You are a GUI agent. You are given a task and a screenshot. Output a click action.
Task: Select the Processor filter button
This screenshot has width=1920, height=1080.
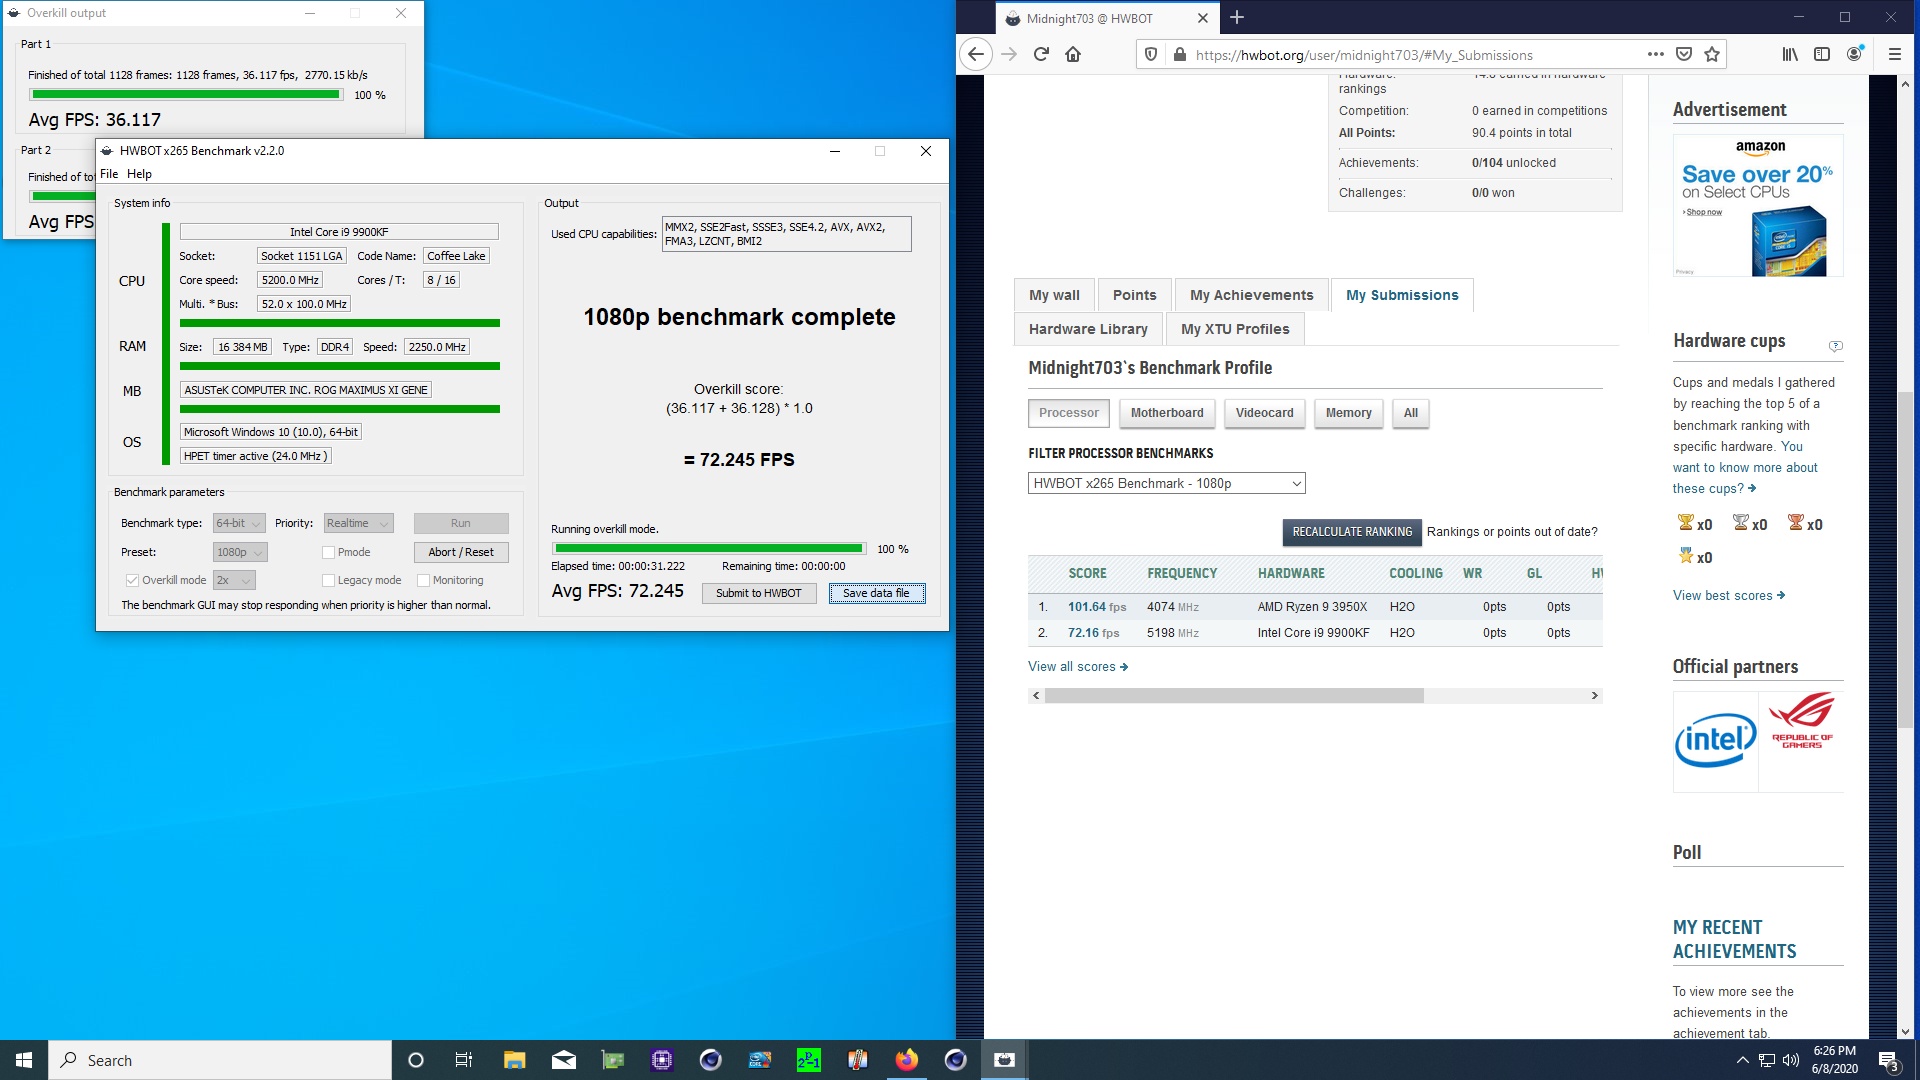[1068, 413]
